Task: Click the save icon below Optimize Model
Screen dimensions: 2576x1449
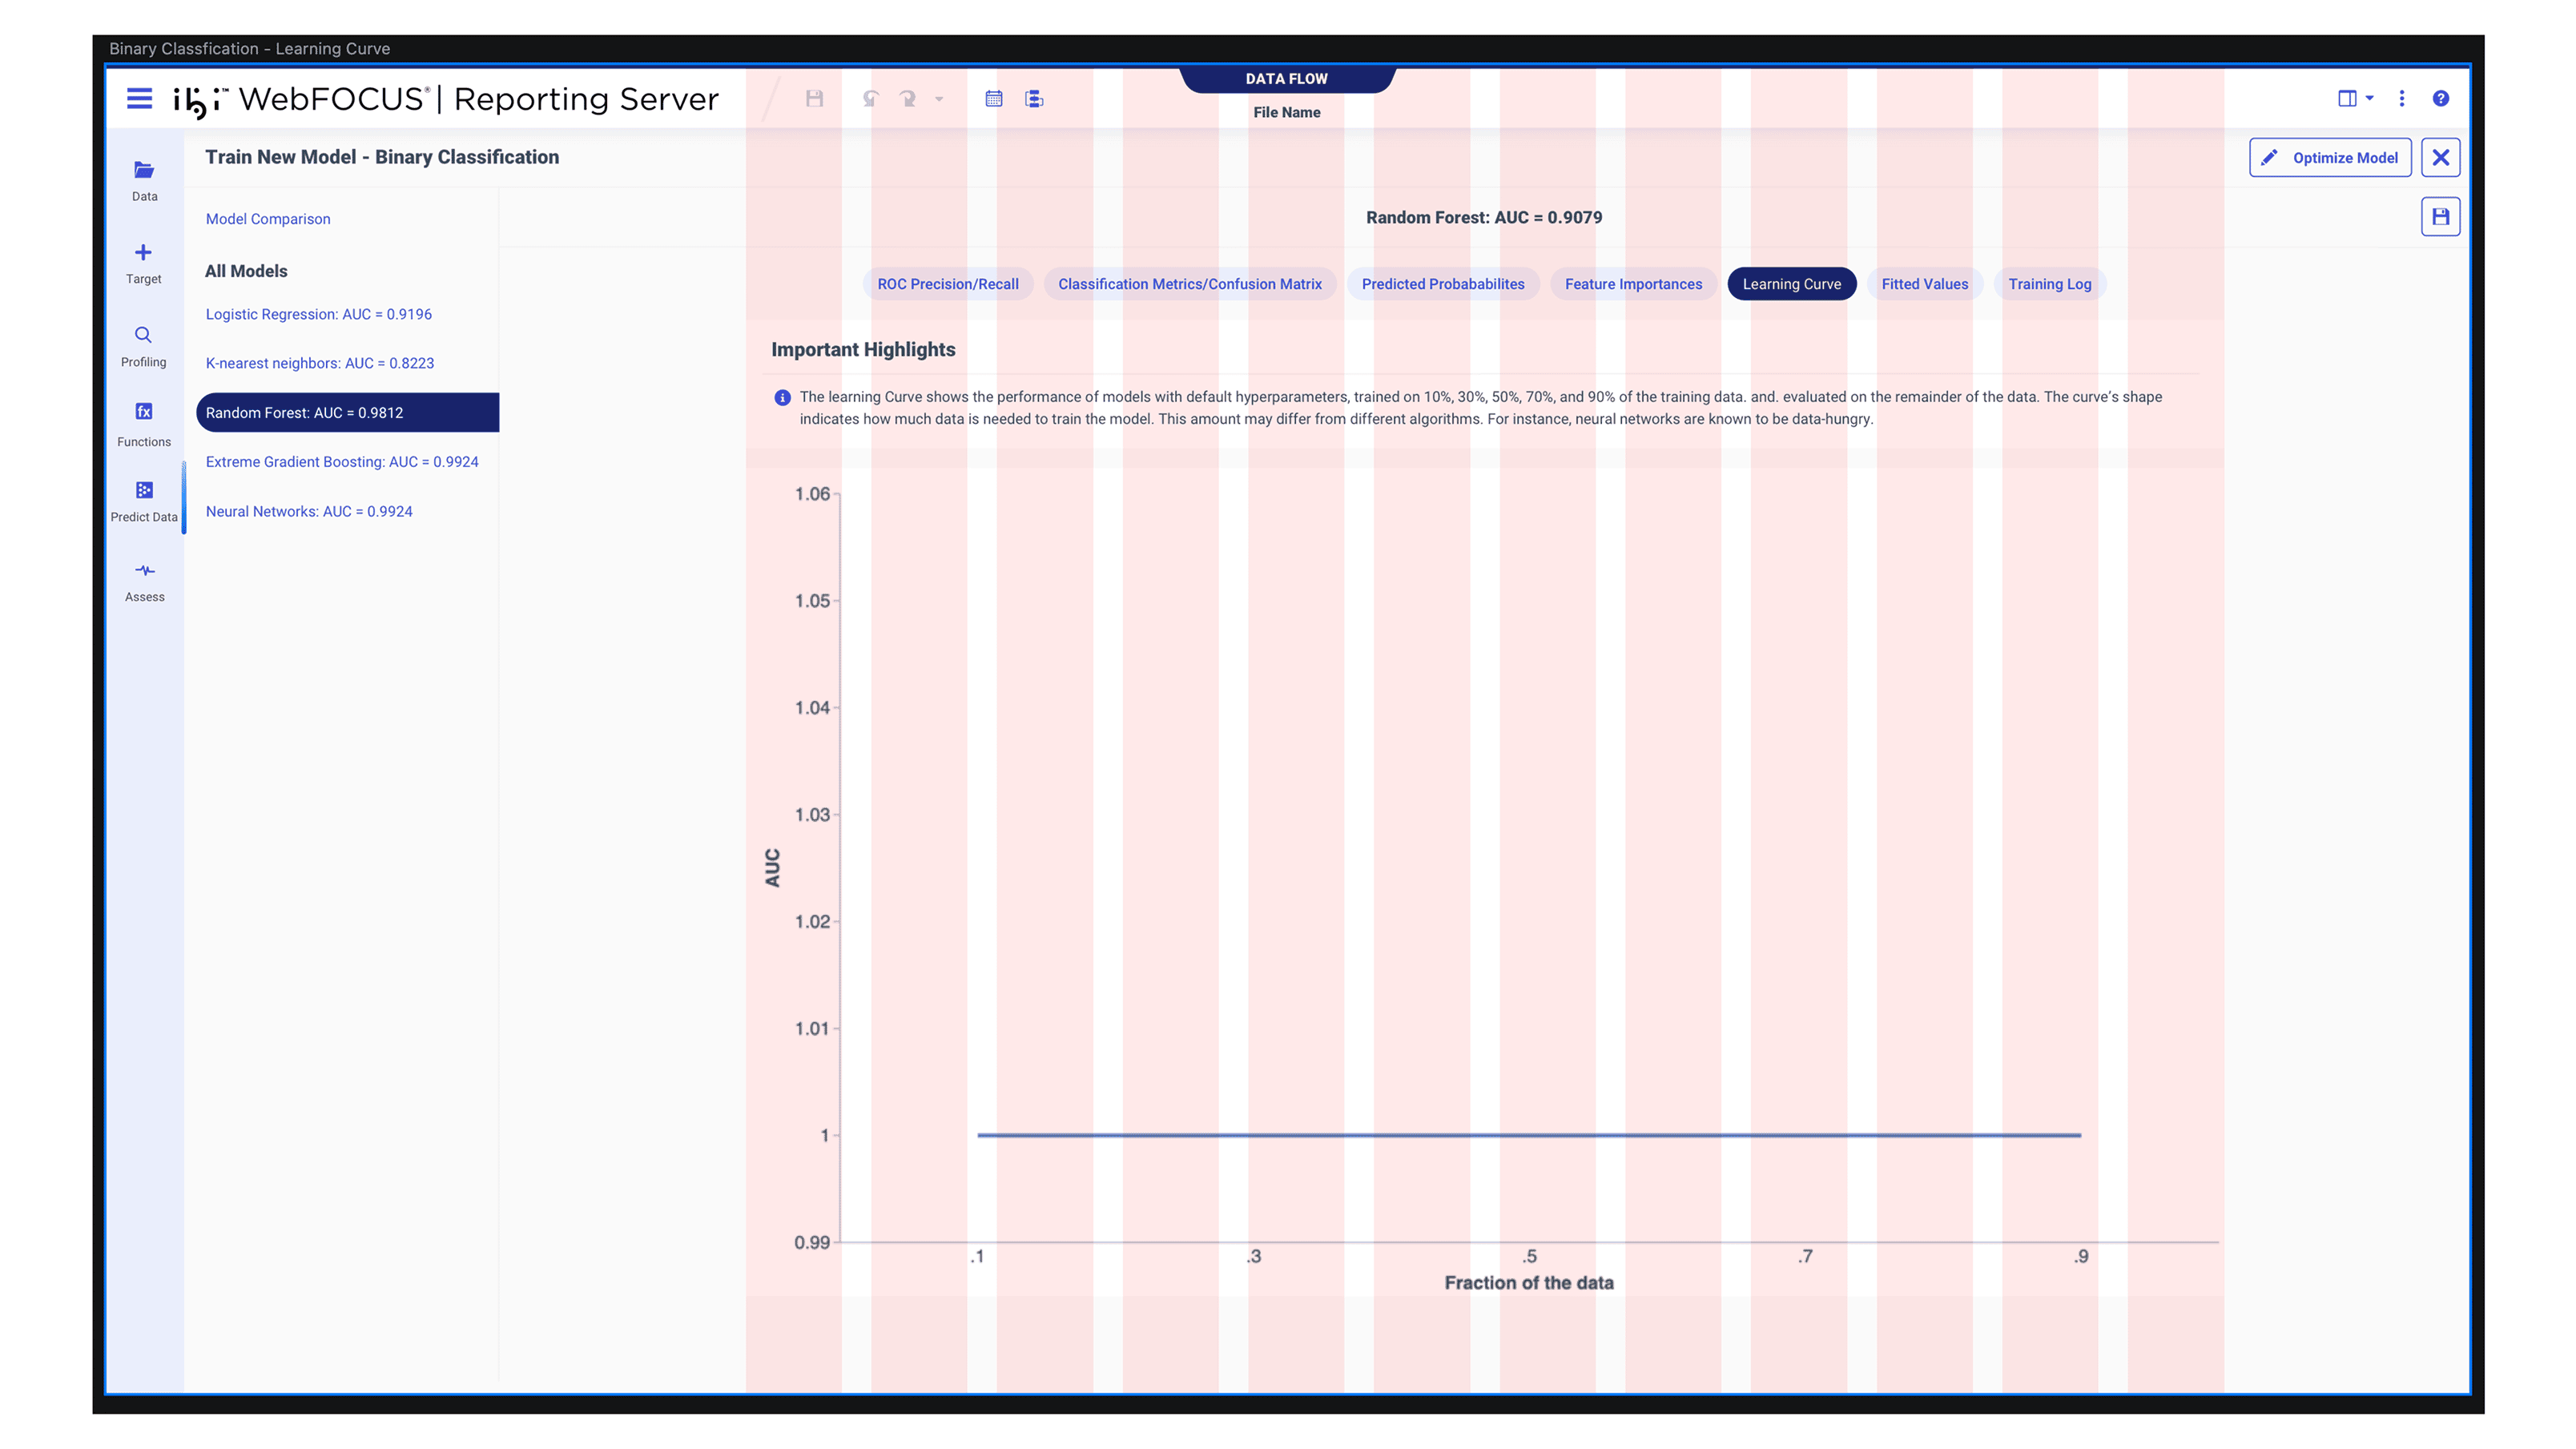Action: (2440, 216)
